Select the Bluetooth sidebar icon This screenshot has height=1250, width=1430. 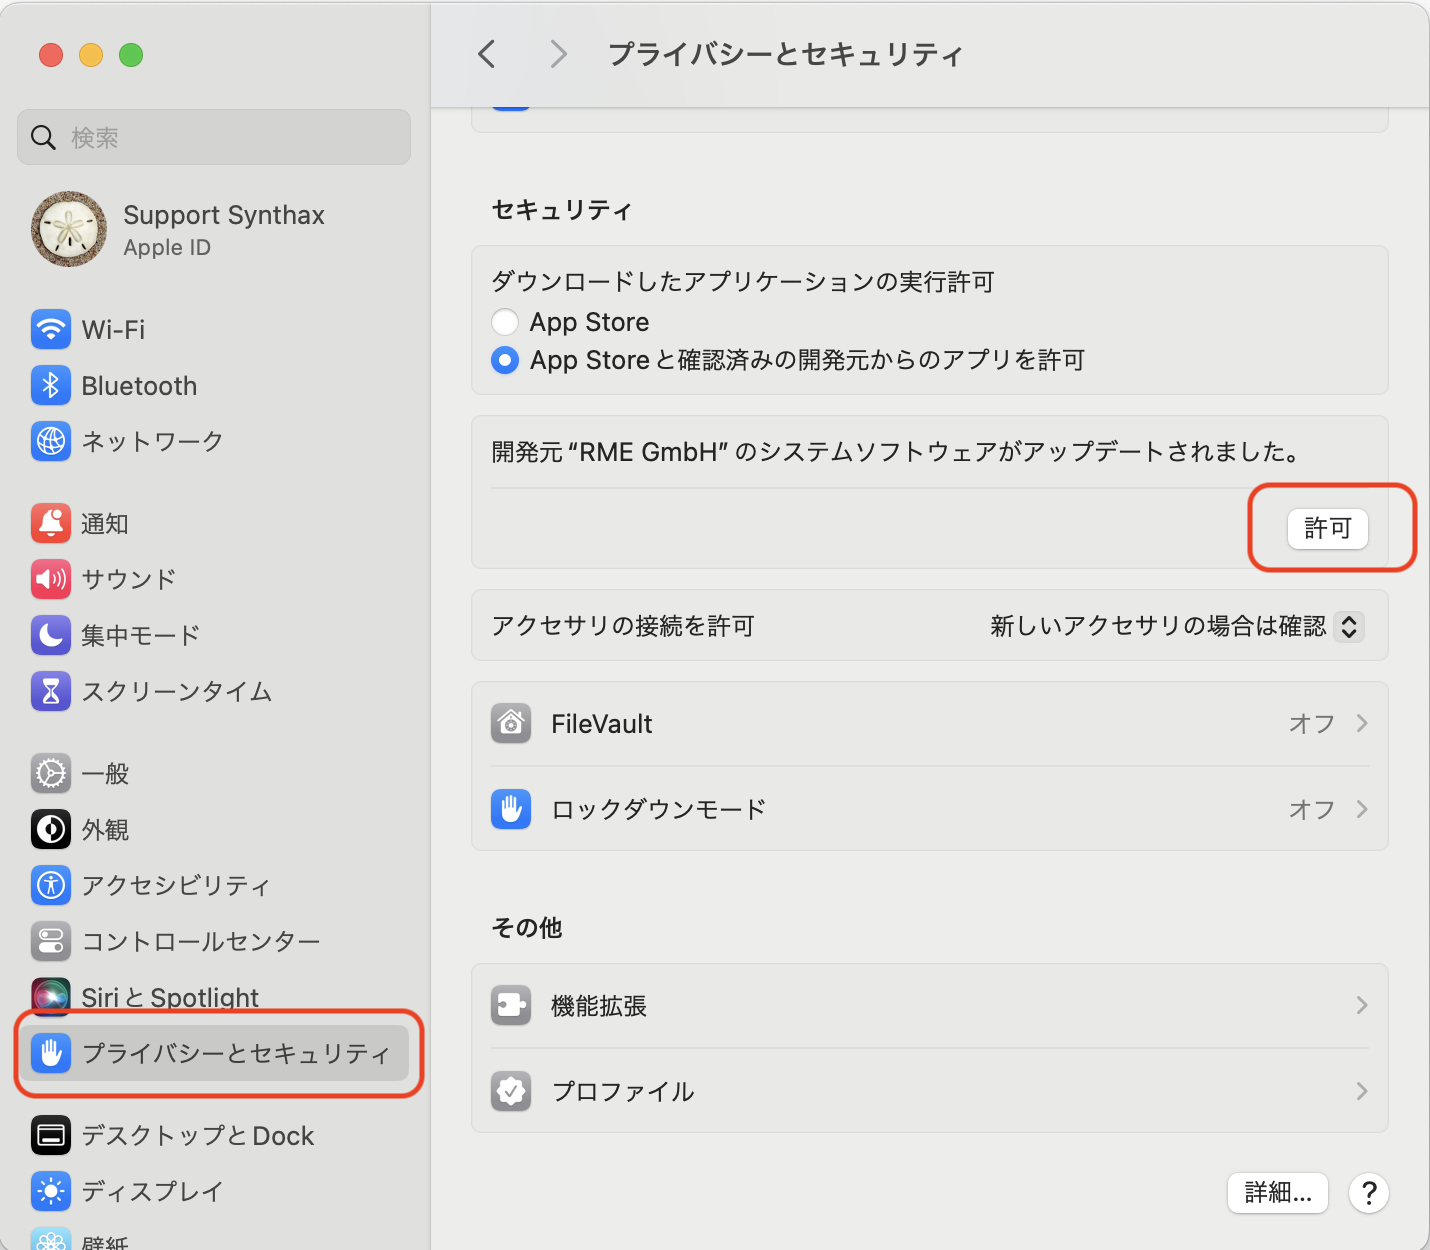click(51, 385)
